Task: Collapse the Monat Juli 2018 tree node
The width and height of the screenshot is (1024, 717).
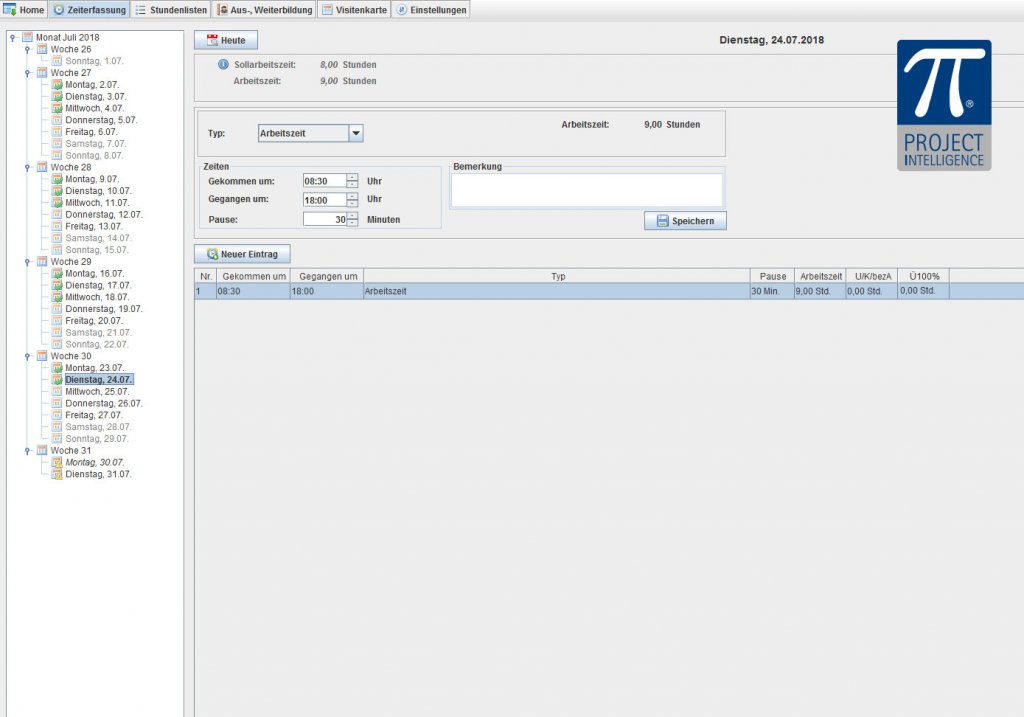Action: pos(12,38)
